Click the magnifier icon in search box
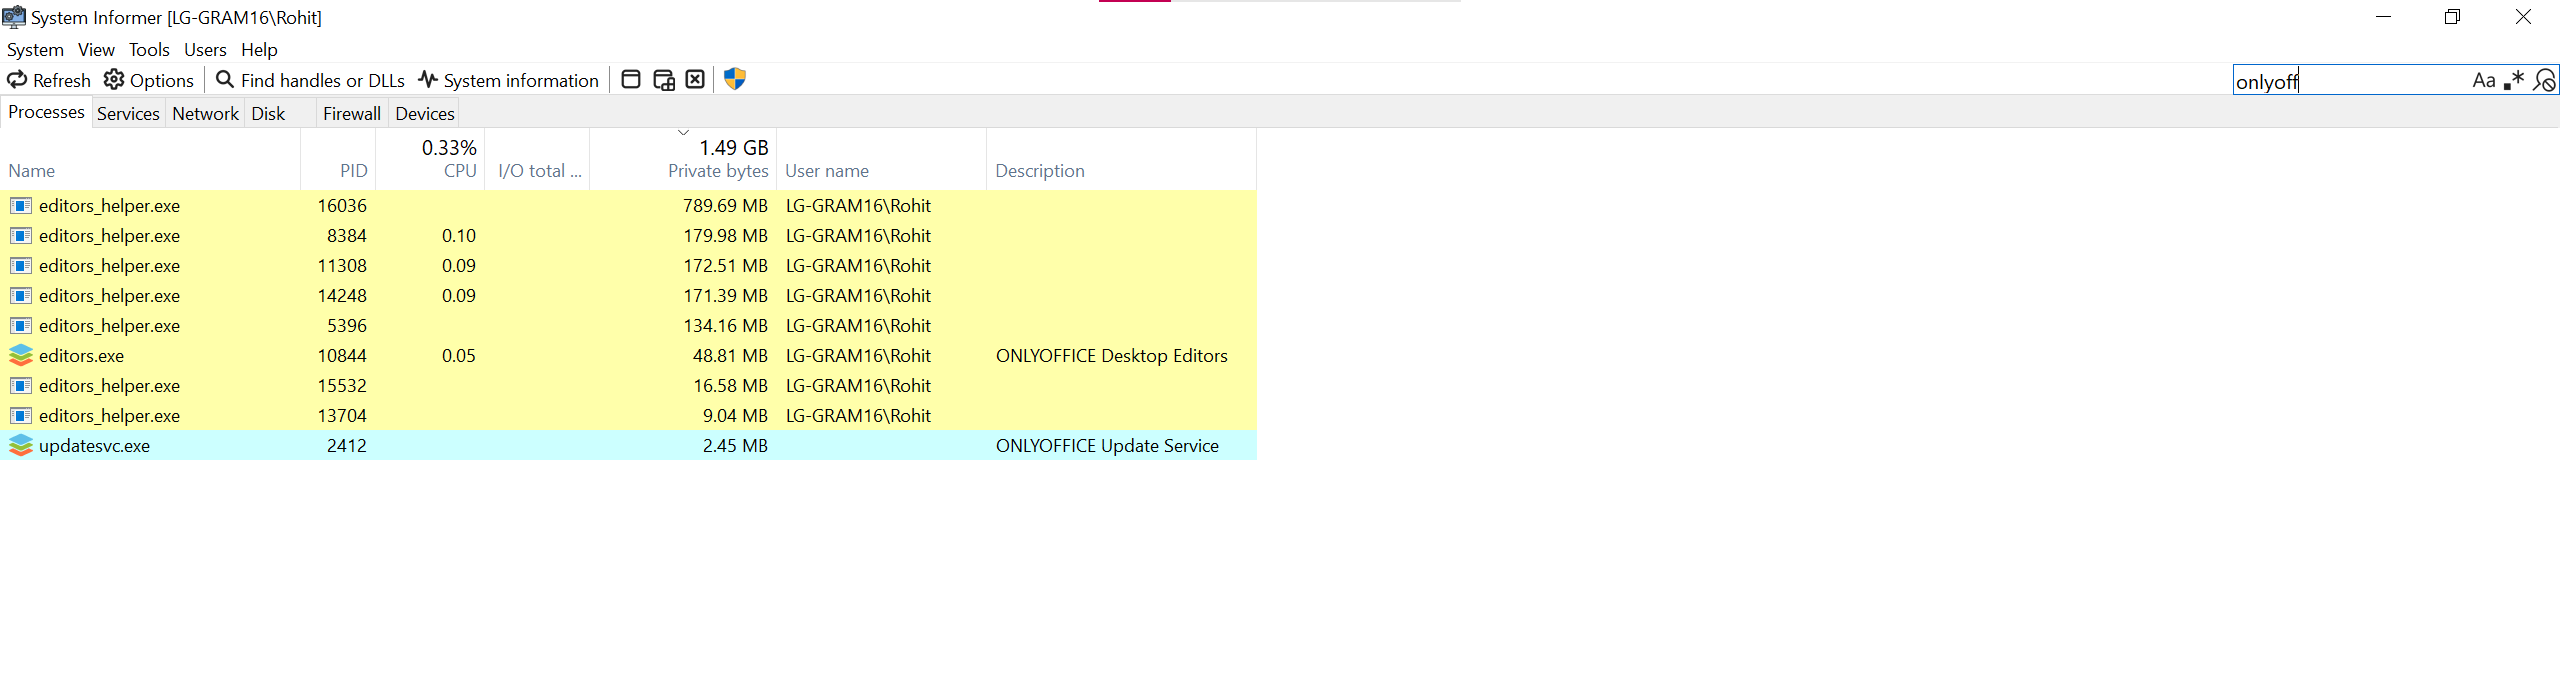 pos(2544,81)
